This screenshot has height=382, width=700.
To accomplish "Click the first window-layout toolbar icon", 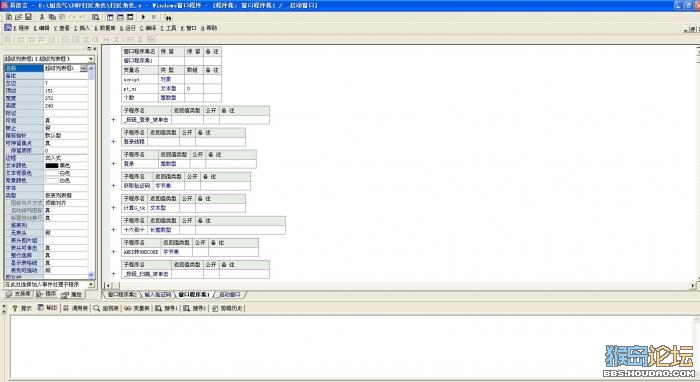I will 110,17.
